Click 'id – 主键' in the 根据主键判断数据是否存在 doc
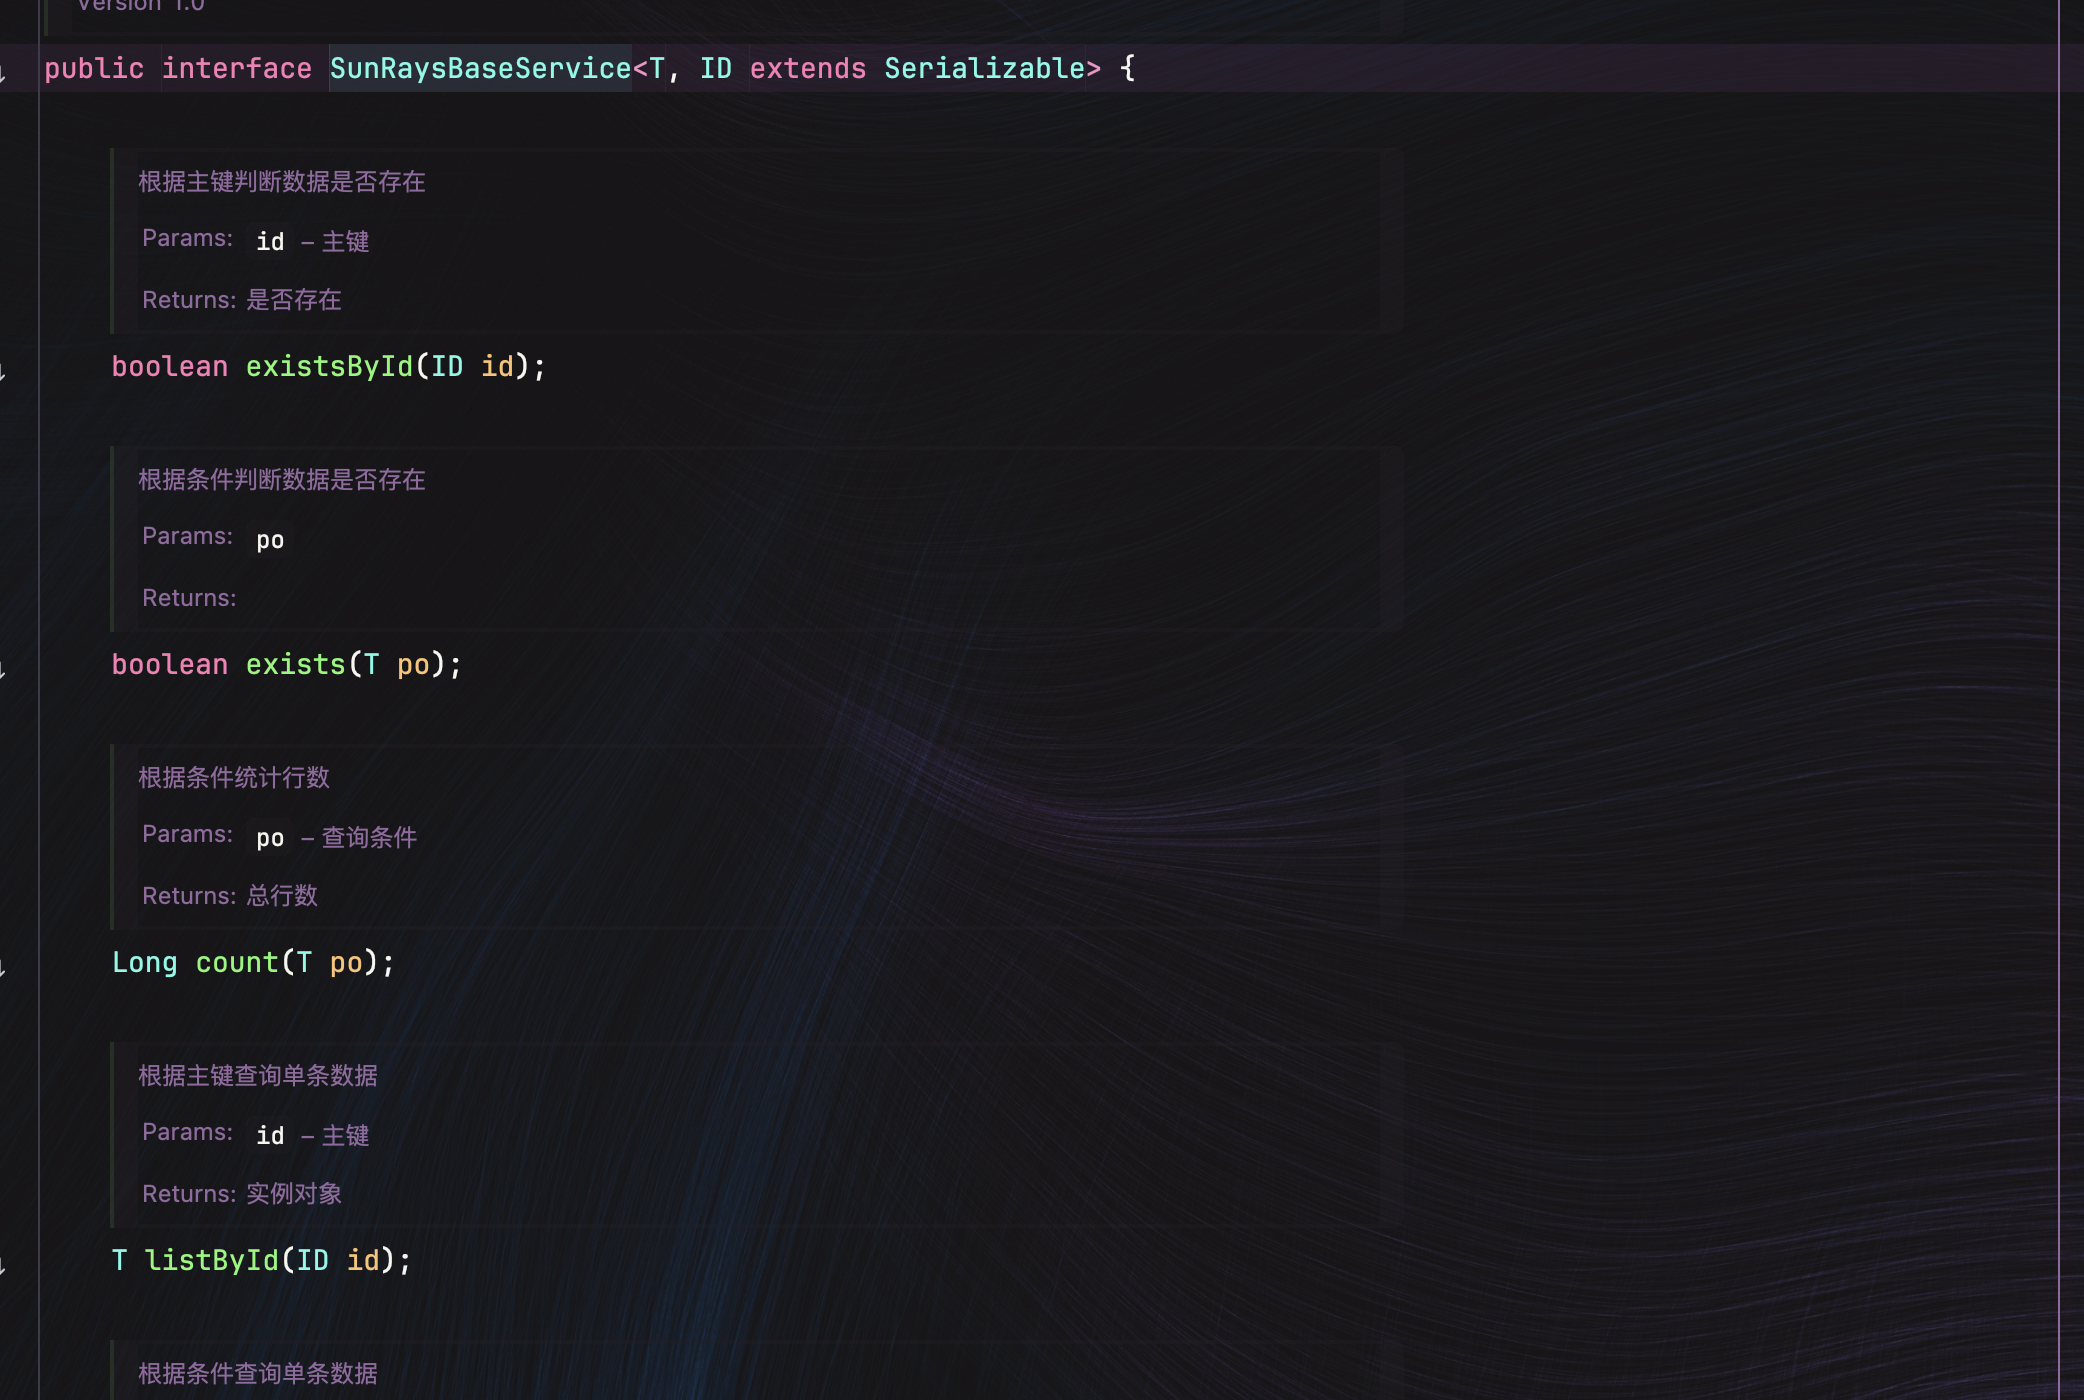Viewport: 2084px width, 1400px height. 312,241
